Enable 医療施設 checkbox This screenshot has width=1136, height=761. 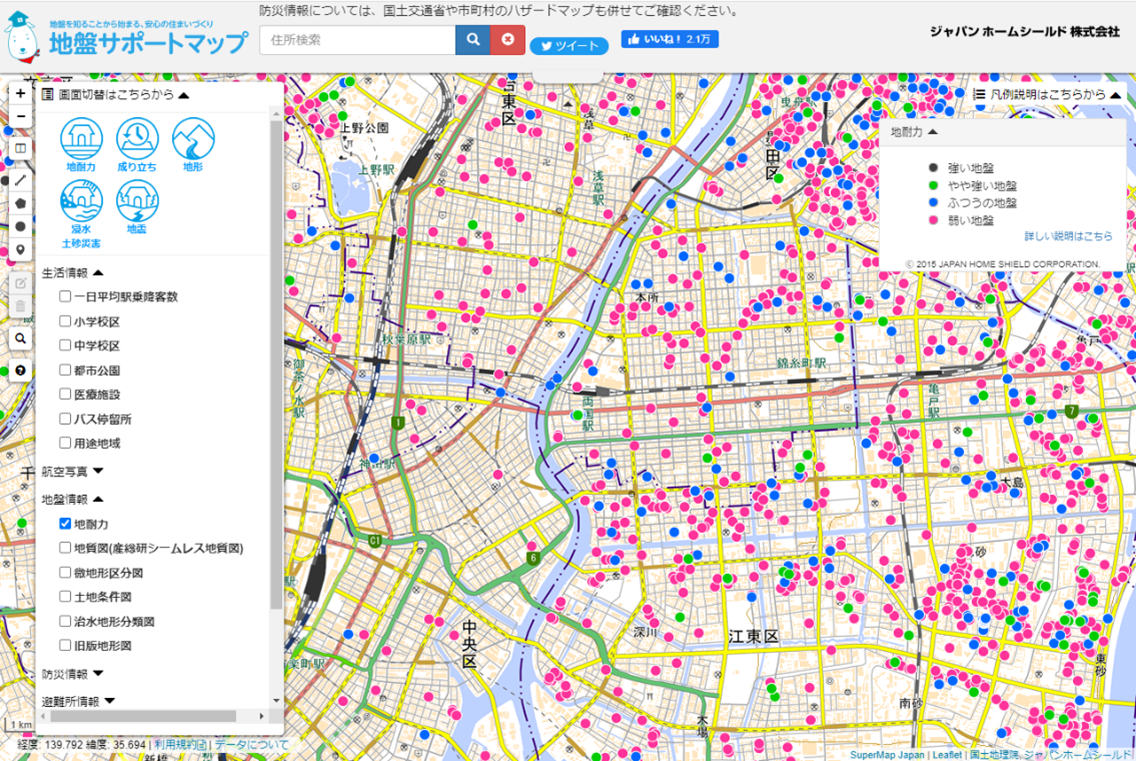coord(65,394)
